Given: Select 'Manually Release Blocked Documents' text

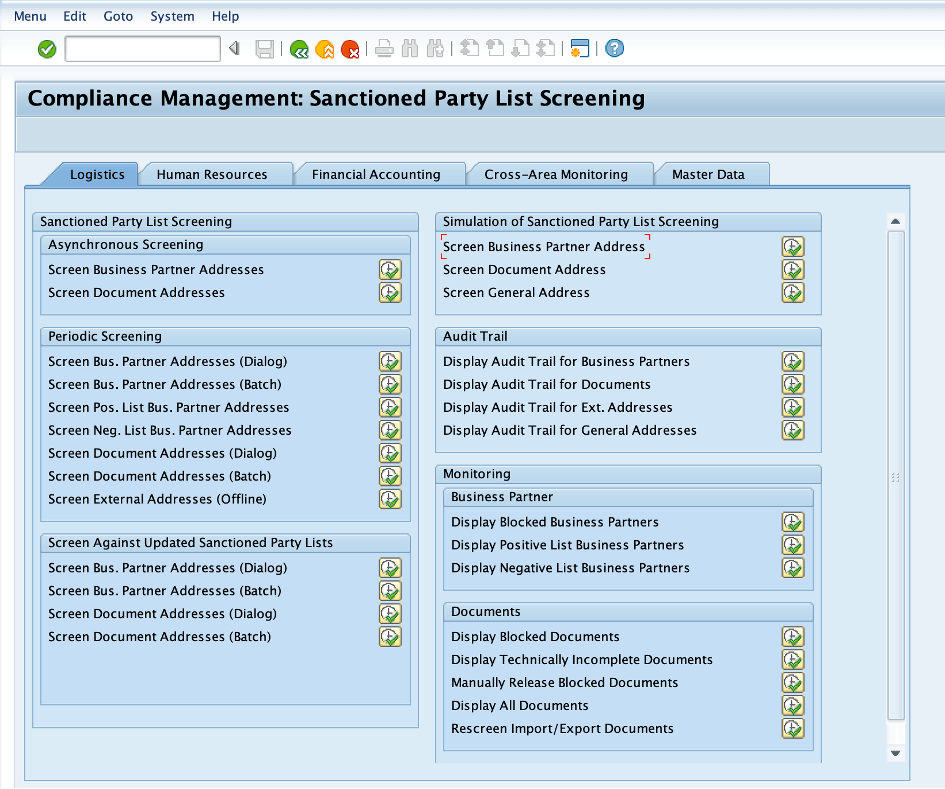Looking at the screenshot, I should (565, 682).
